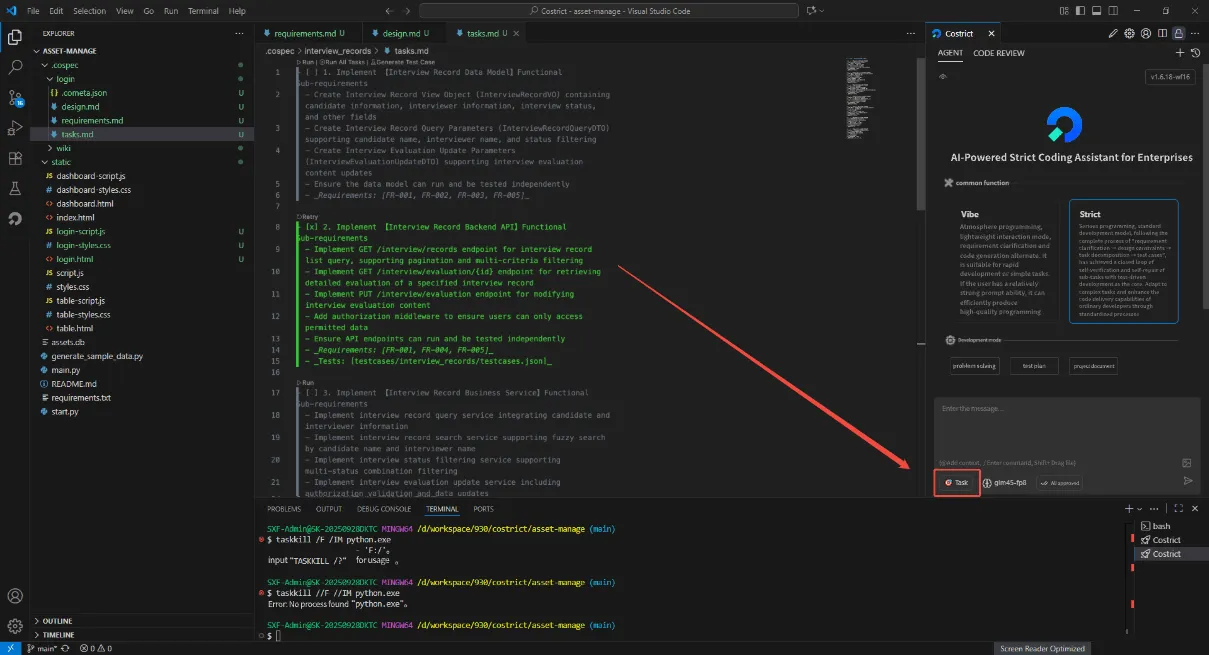Add new terminal with plus icon
Screen dimensions: 1209x655
coord(1129,509)
